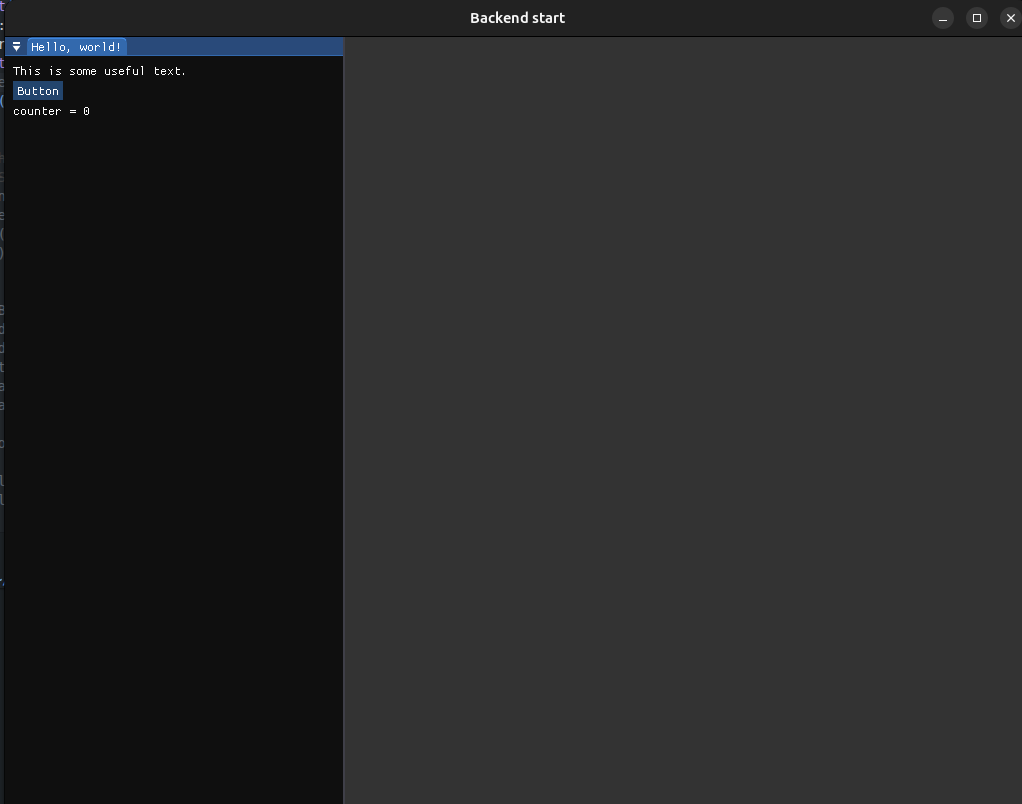Minimize the Backend start window
The width and height of the screenshot is (1022, 804).
[x=942, y=18]
